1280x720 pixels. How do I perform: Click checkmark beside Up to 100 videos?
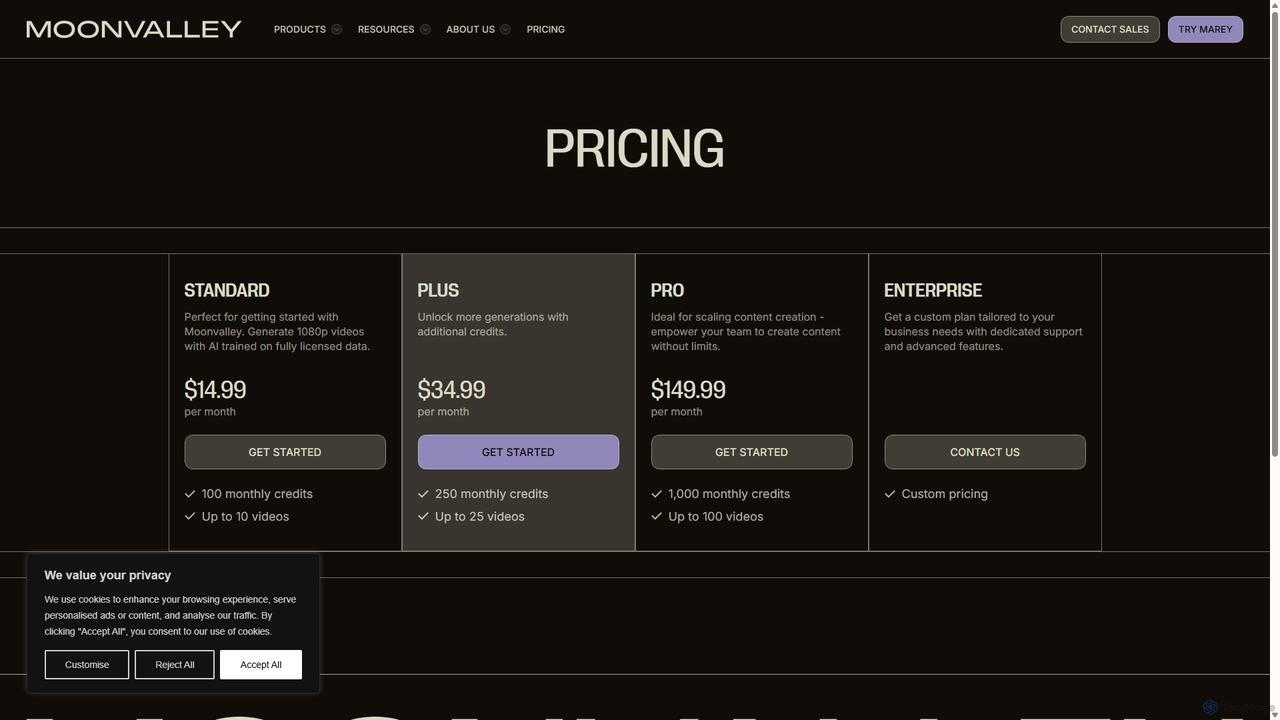pyautogui.click(x=657, y=516)
